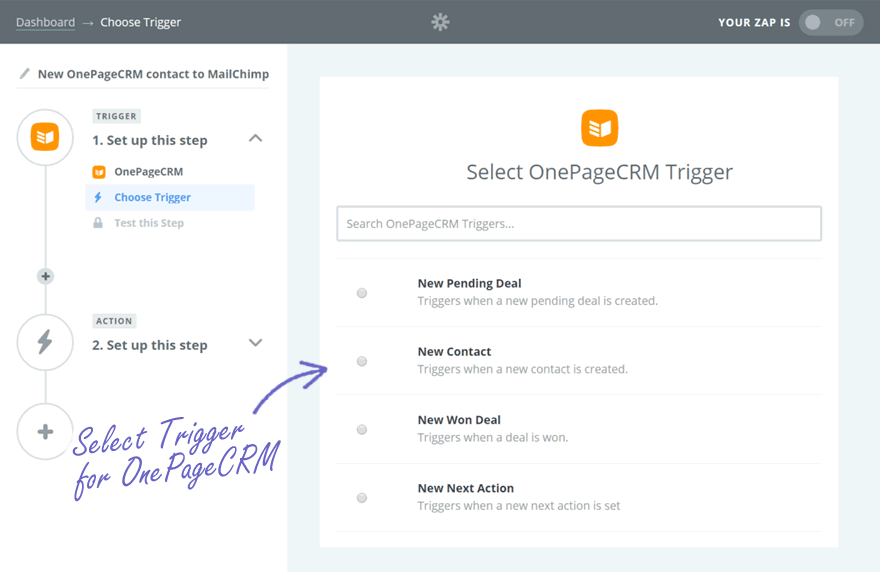Click the large OnePageCRM logo in panel
Viewport: 880px width, 572px height.
(x=599, y=128)
